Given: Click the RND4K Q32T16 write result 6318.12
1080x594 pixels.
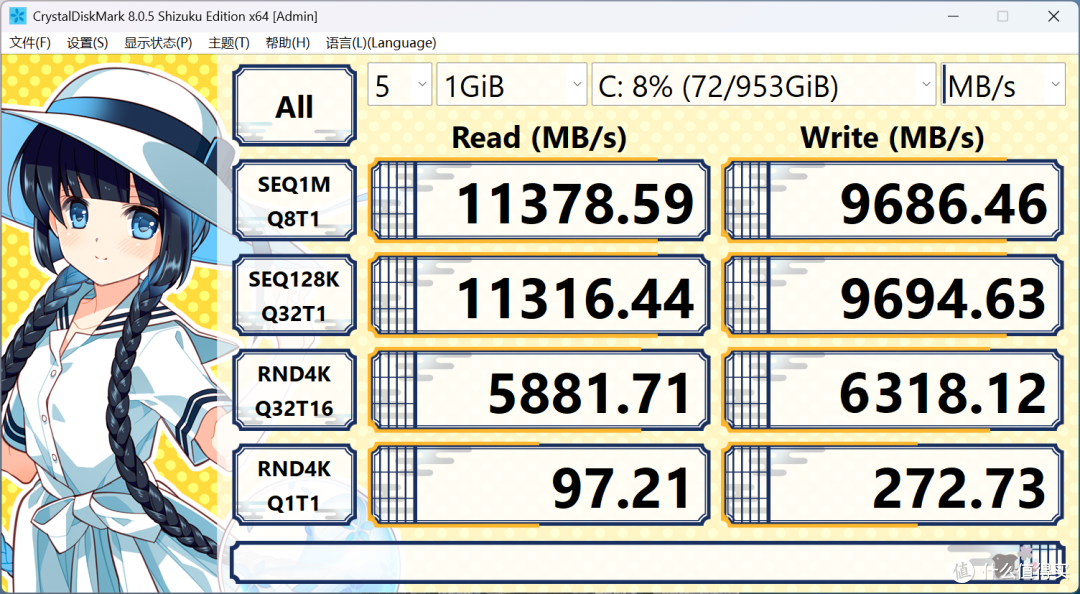Looking at the screenshot, I should click(893, 391).
